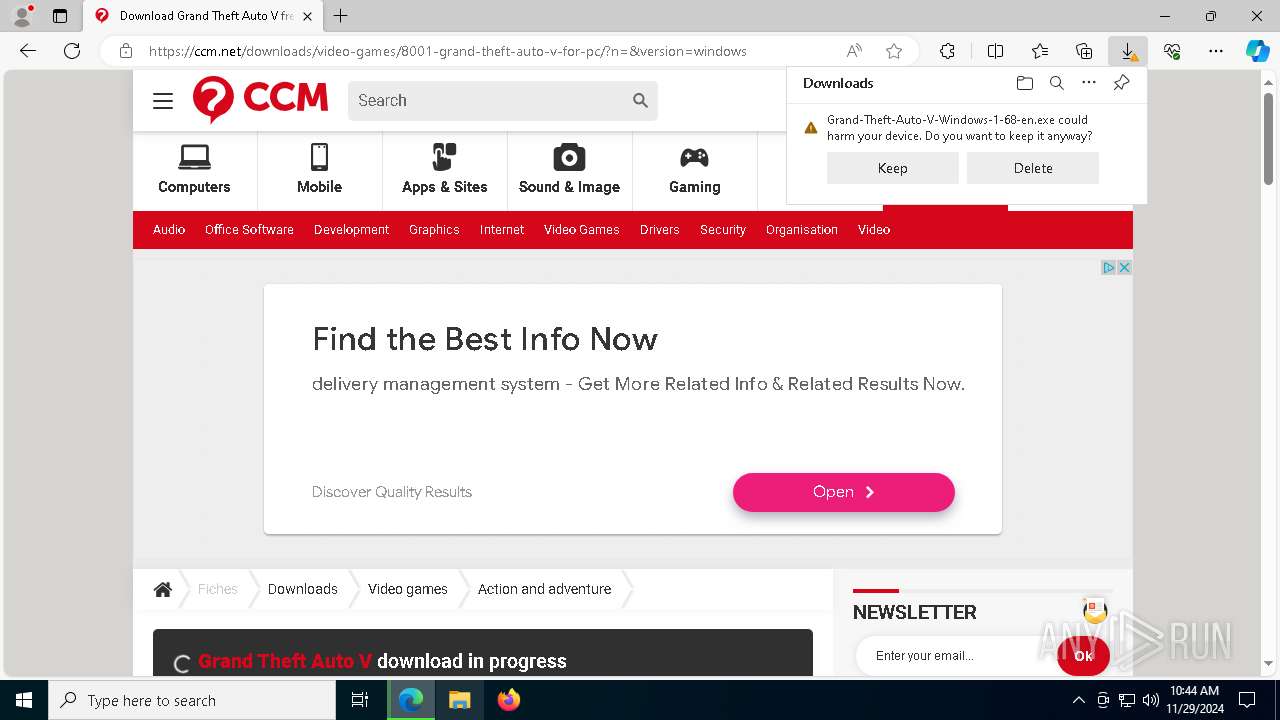The image size is (1280, 720).
Task: Select the Development menu item
Action: point(351,229)
